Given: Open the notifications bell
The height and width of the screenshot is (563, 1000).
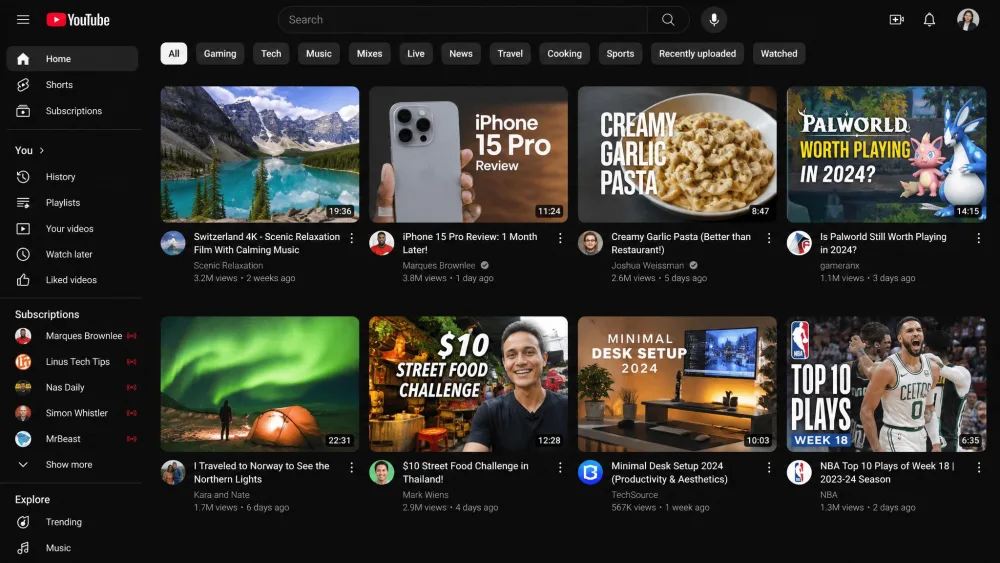Looking at the screenshot, I should coord(929,20).
